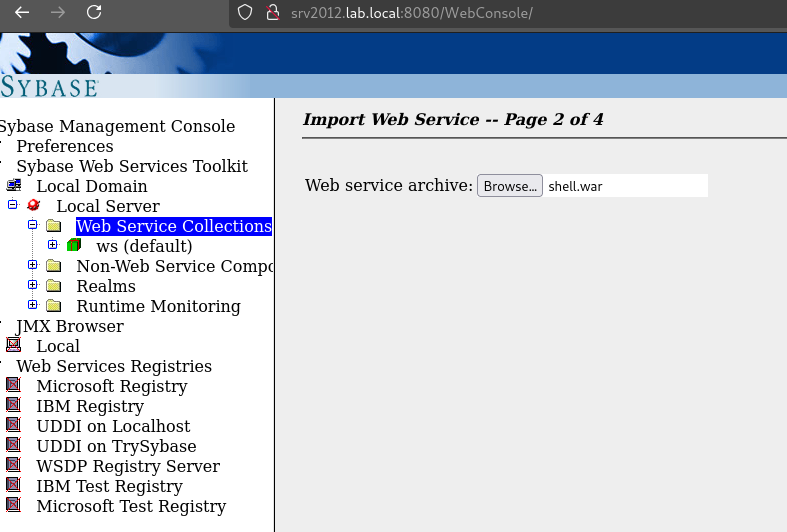Click the Local Domain computer icon
The height and width of the screenshot is (532, 787).
(14, 186)
